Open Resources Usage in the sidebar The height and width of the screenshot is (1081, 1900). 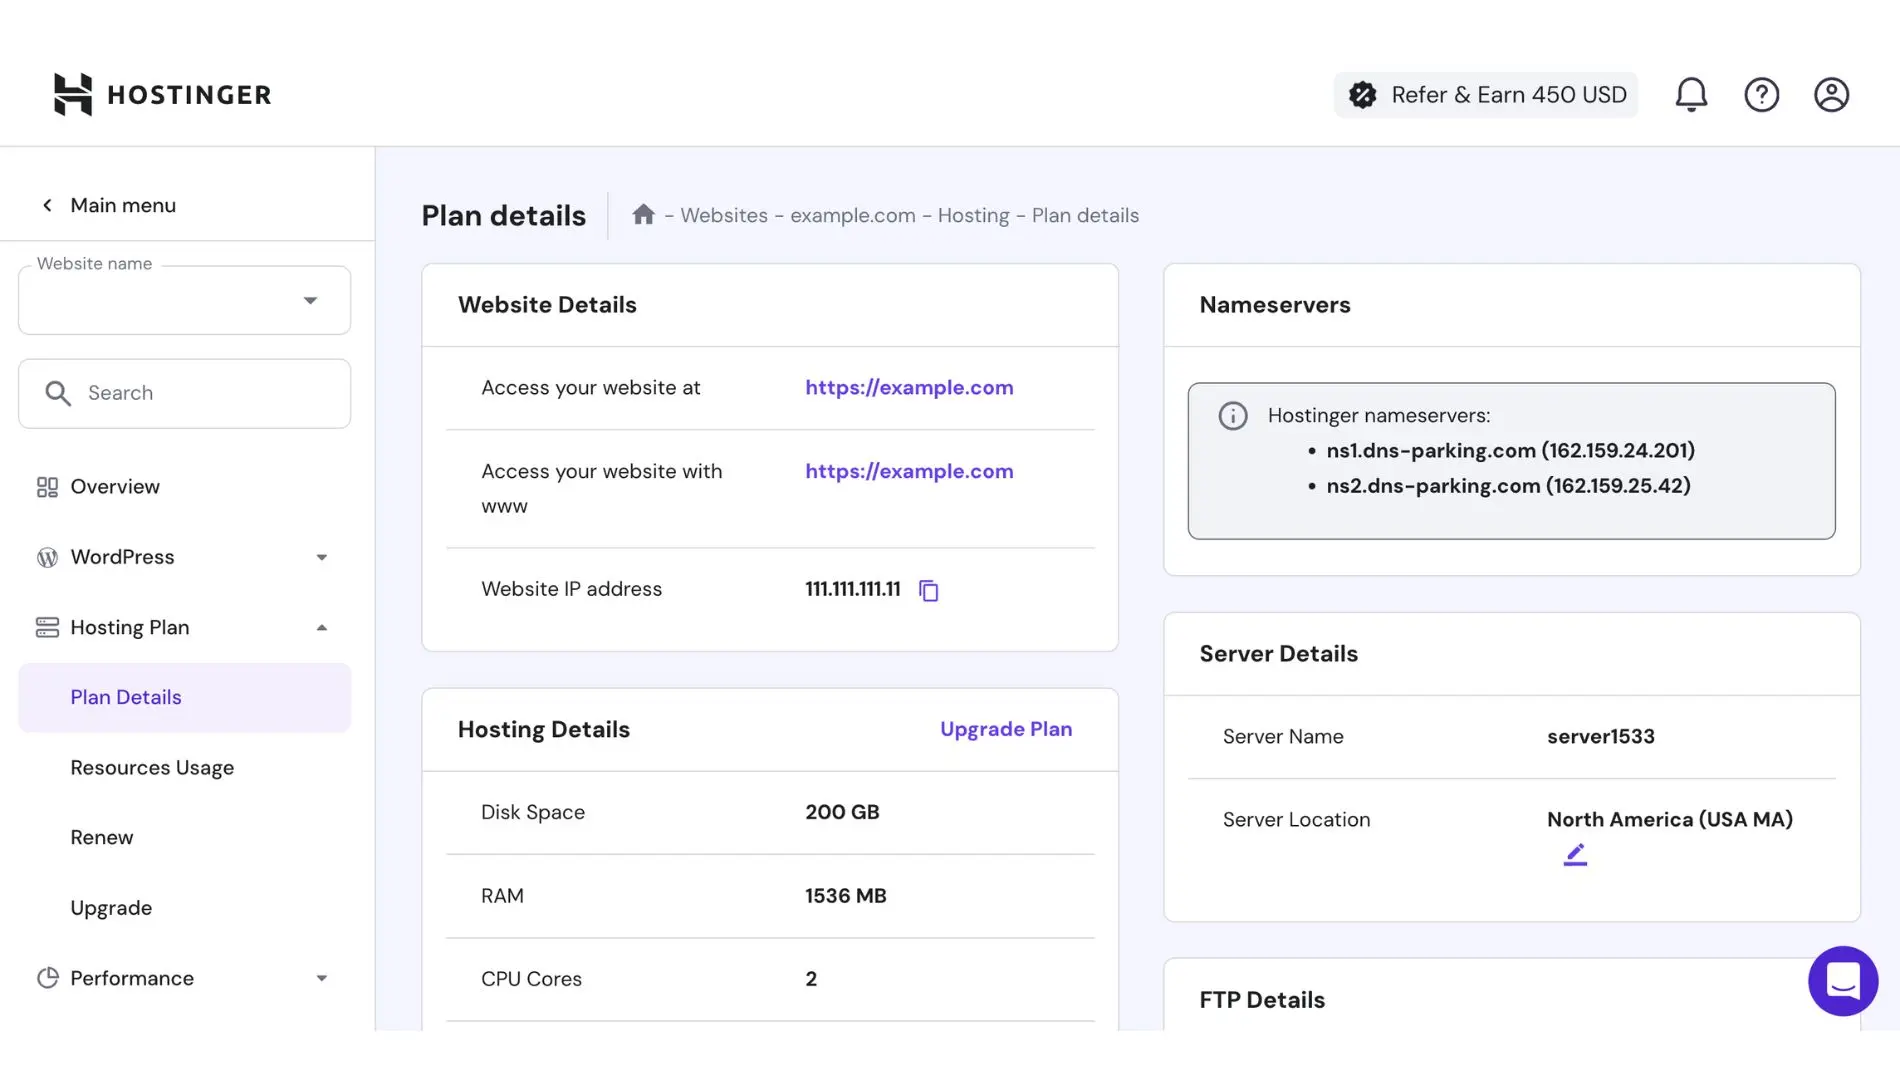152,767
